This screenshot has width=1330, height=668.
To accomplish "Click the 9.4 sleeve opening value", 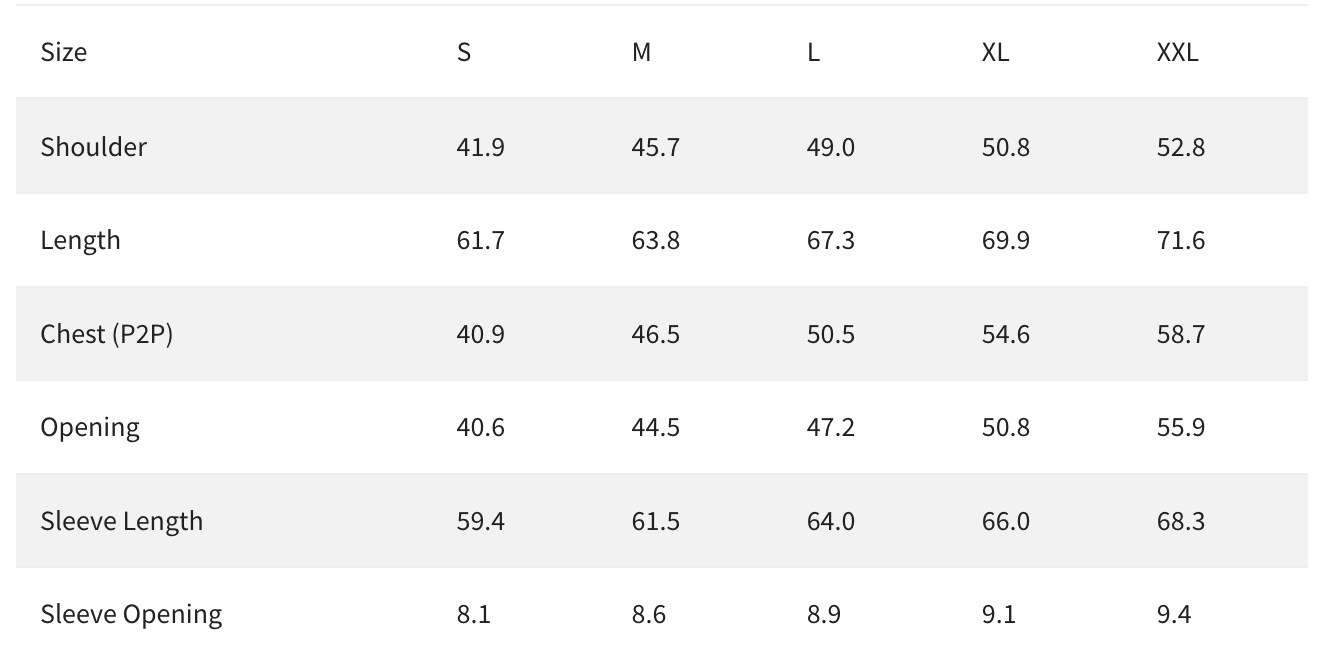I will (x=1174, y=614).
